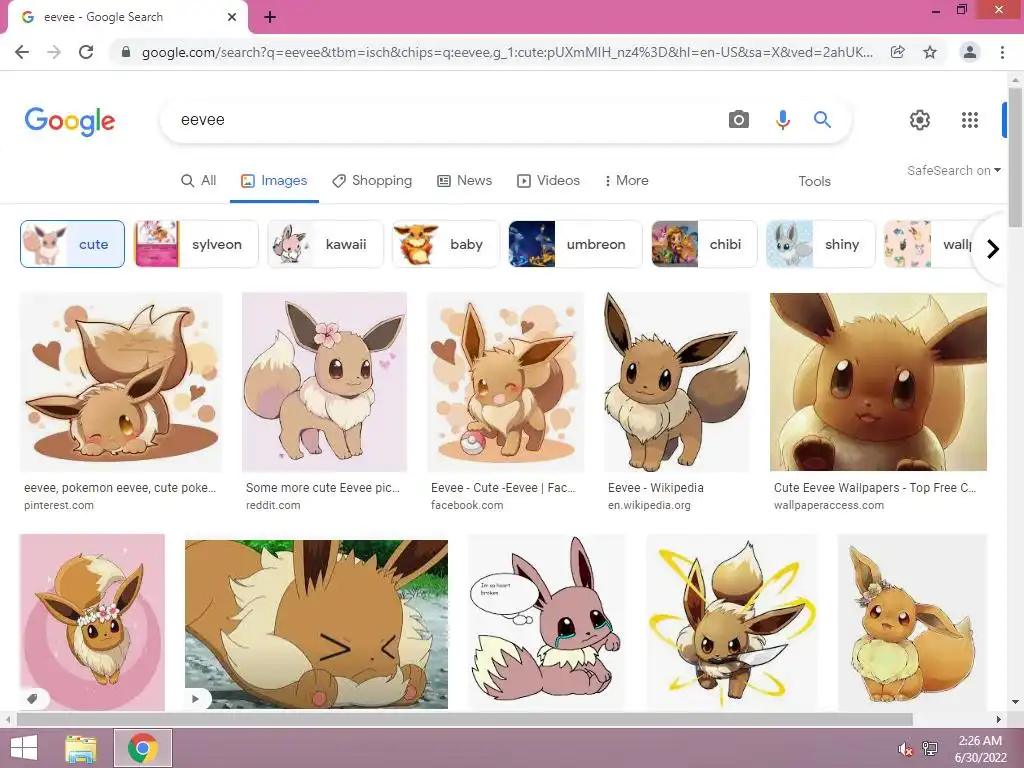Viewport: 1024px width, 768px height.
Task: Open the Google apps grid
Action: coord(970,120)
